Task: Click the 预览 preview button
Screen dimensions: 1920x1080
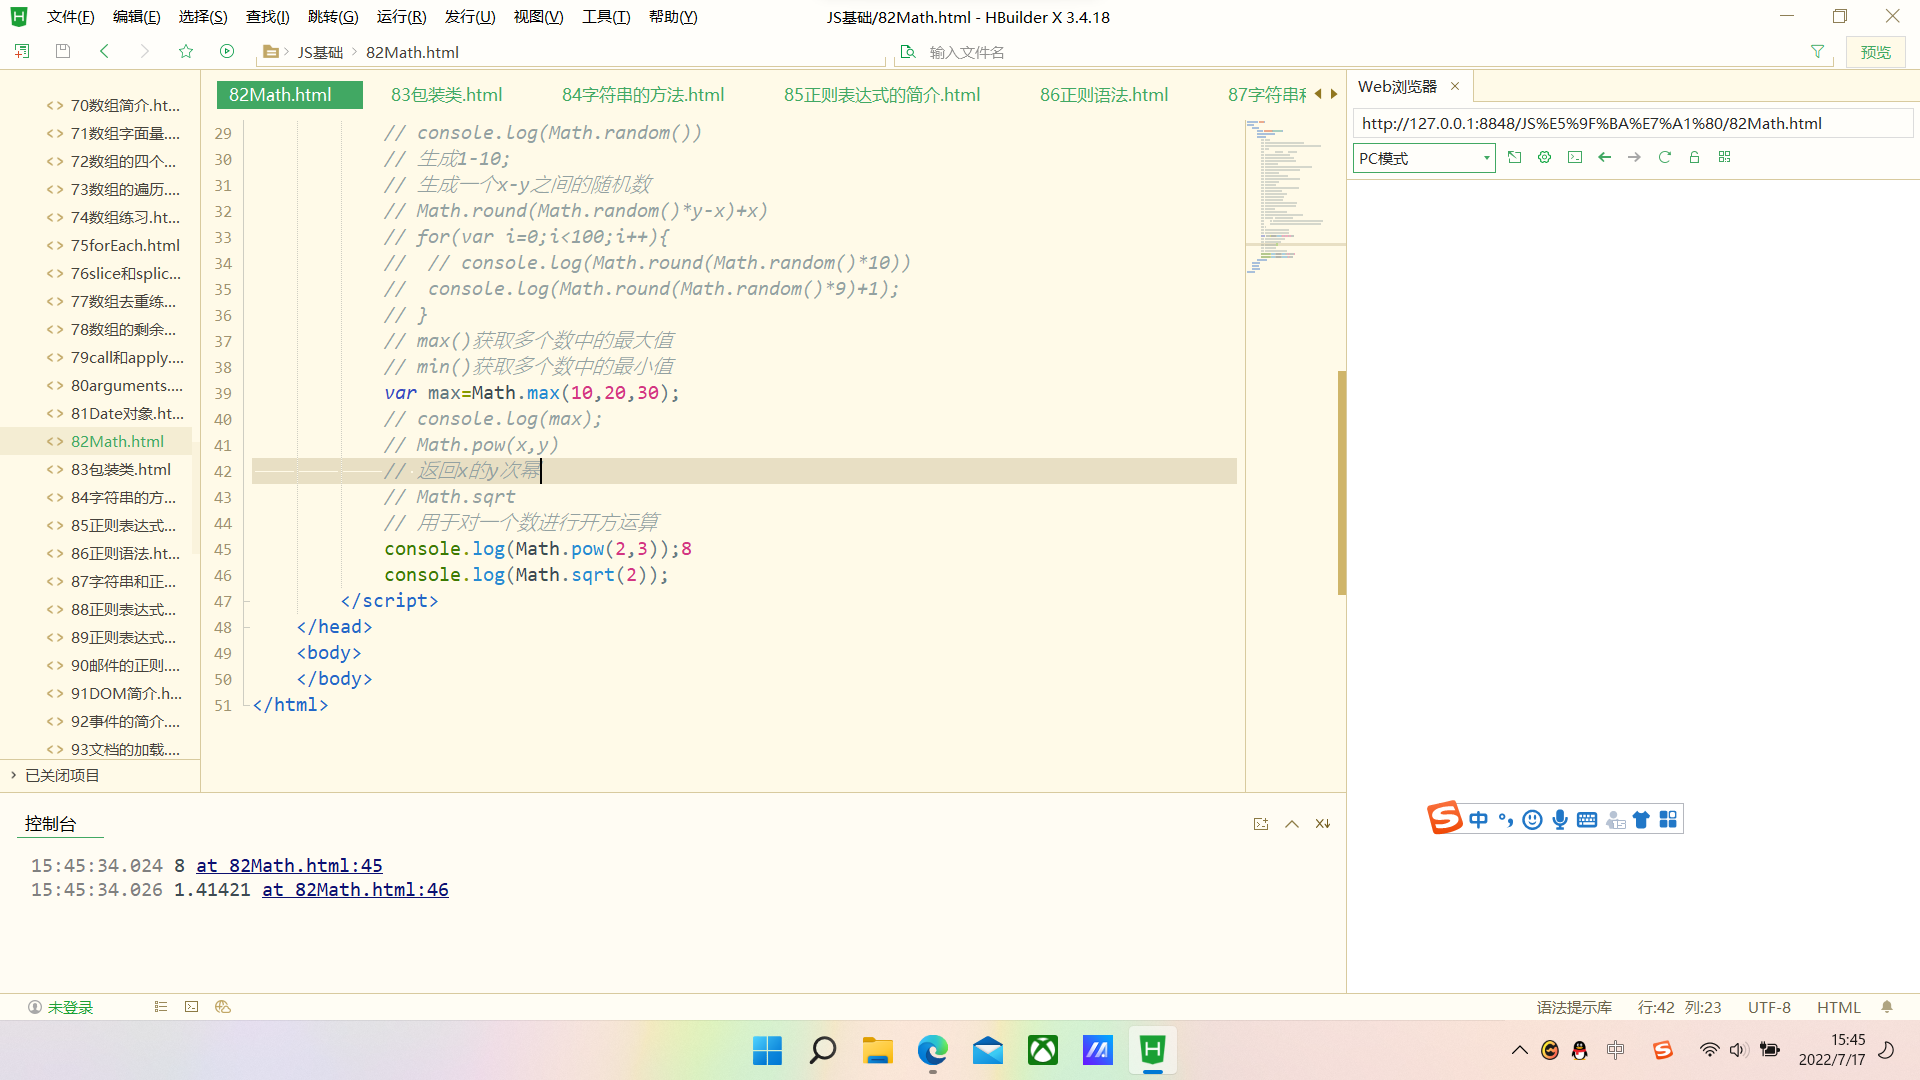Action: (1876, 51)
